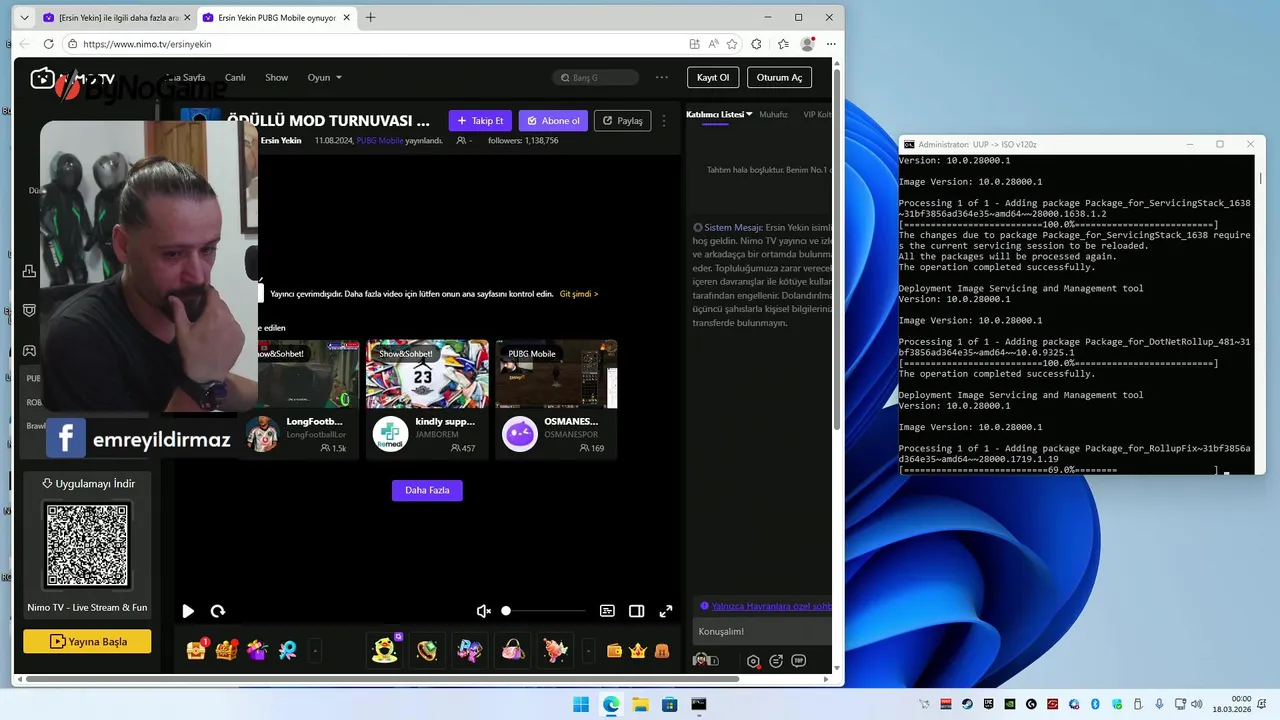Click the Yalnızca Hayranlara özel sohbet link
This screenshot has height=720, width=1280.
770,606
